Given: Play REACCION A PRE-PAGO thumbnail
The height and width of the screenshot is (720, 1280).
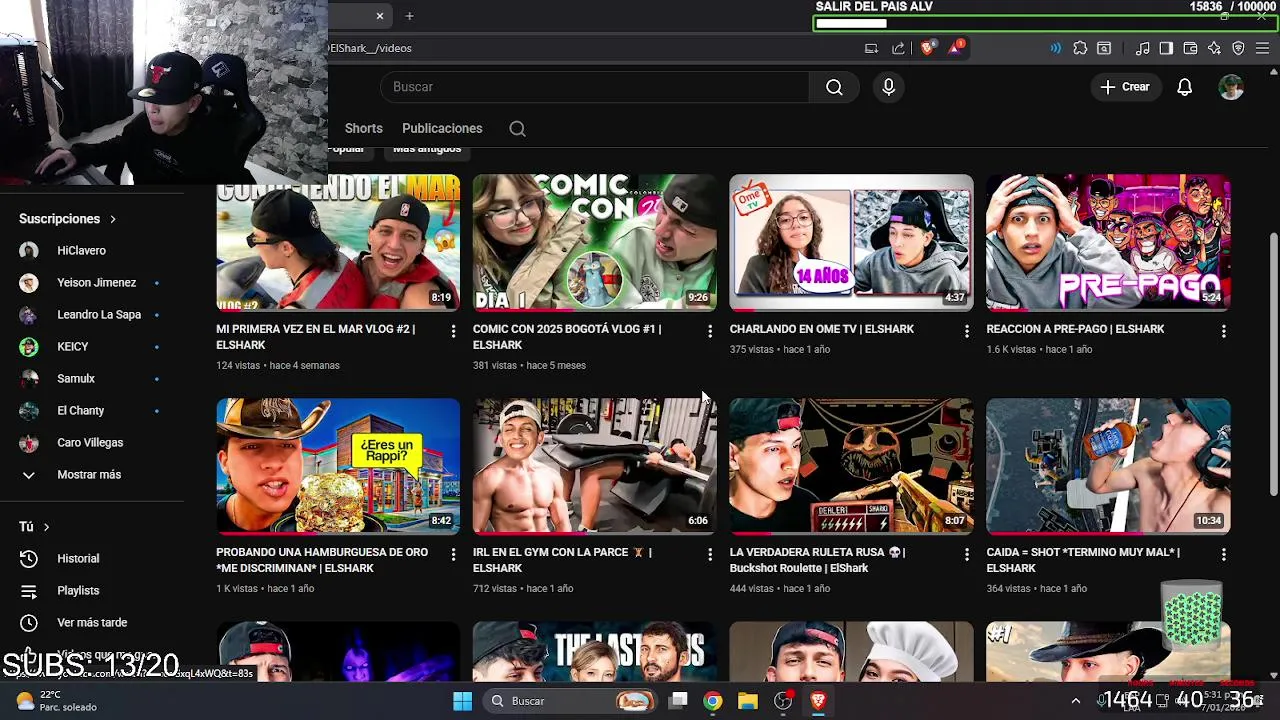Looking at the screenshot, I should click(x=1108, y=242).
